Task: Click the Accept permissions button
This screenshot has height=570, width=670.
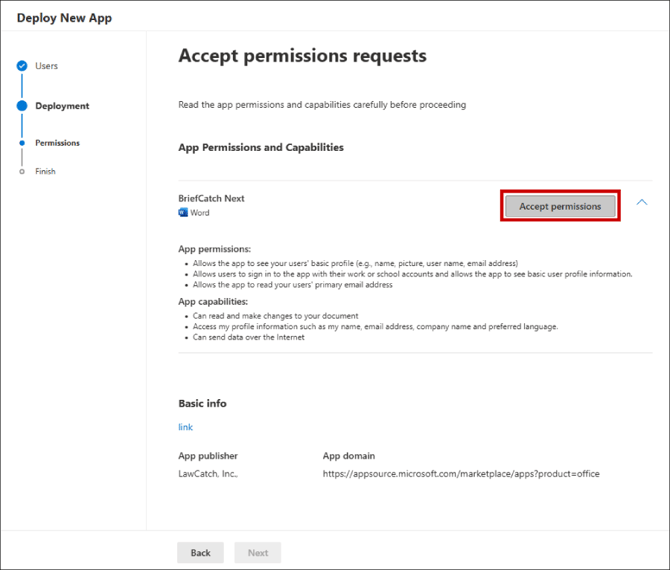Action: (x=560, y=206)
